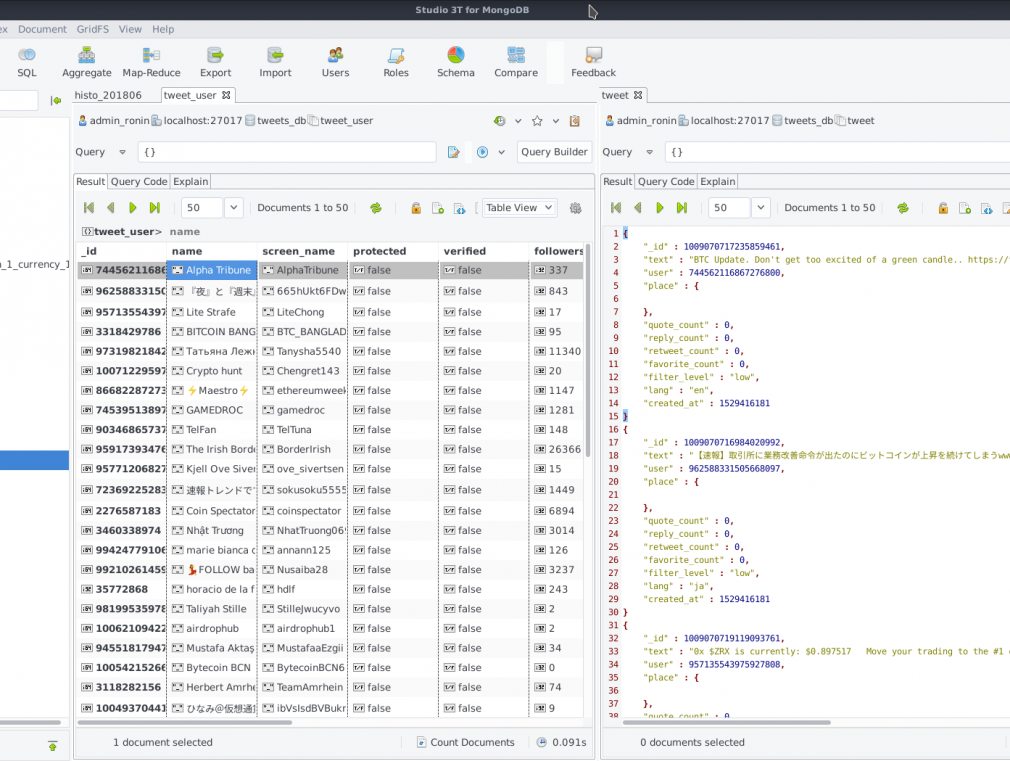Click the tweet panel query input field

point(837,152)
